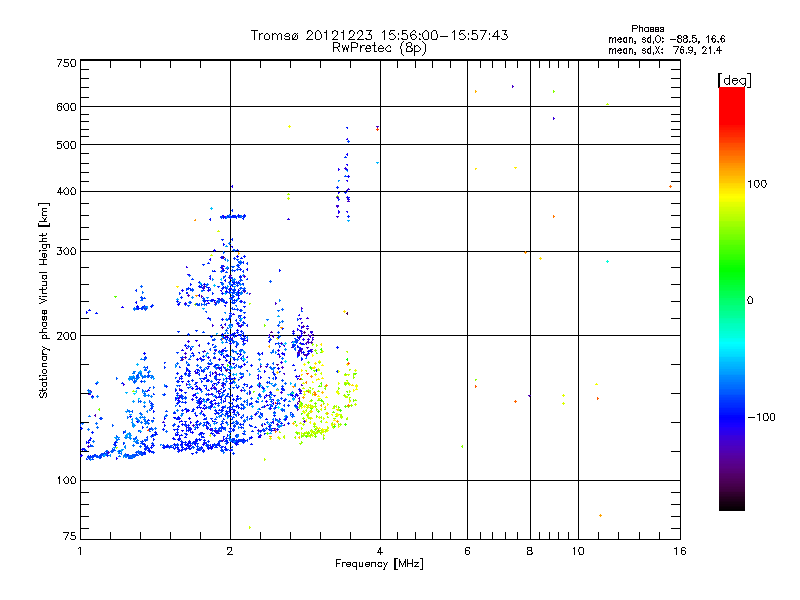Click the y-axis tick label '100'
800x600 pixels.
tap(67, 481)
